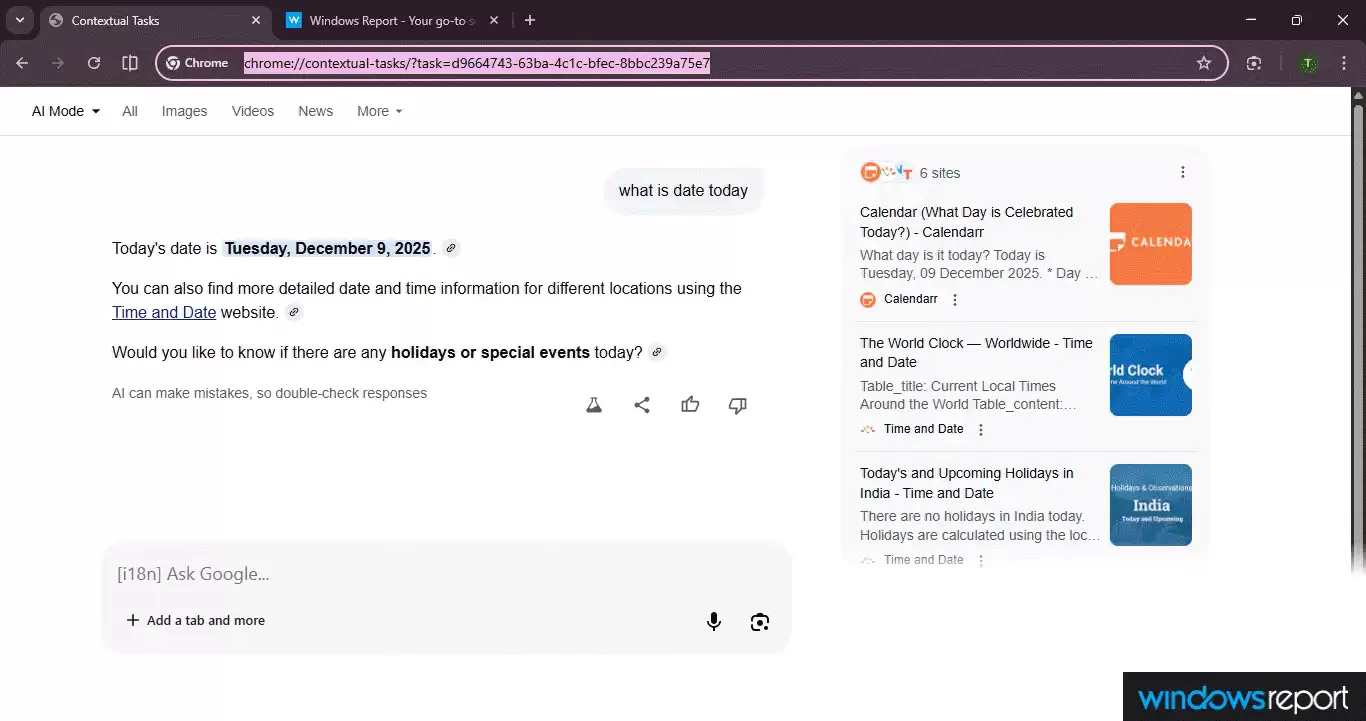Viewport: 1366px width, 721px height.
Task: Share the AI response using the share icon
Action: pyautogui.click(x=642, y=404)
